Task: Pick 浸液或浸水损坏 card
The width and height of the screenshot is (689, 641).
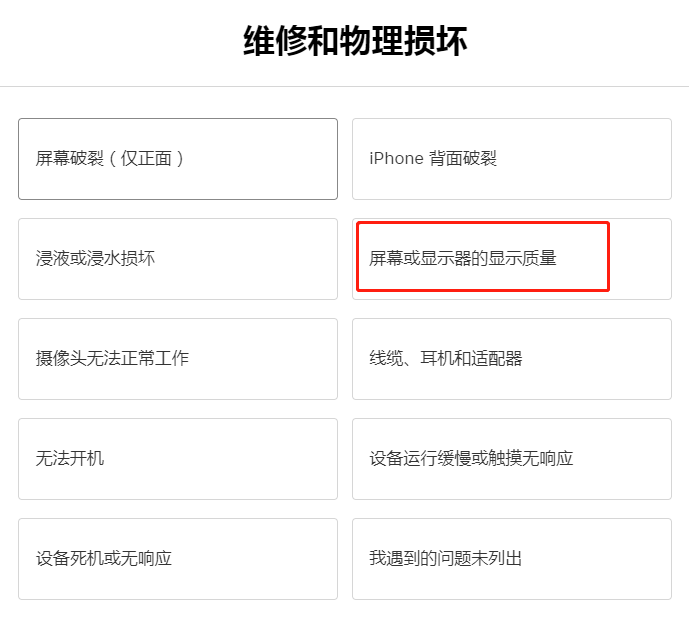Action: [x=178, y=259]
